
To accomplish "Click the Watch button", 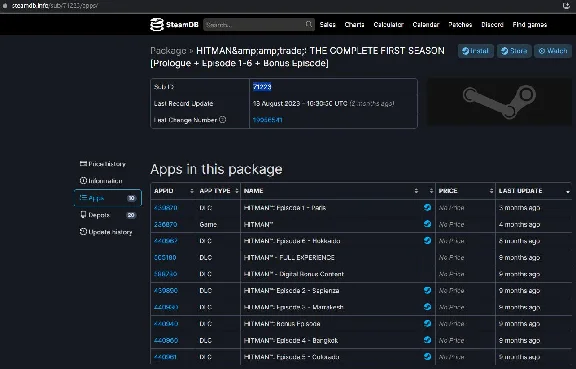I will 553,51.
